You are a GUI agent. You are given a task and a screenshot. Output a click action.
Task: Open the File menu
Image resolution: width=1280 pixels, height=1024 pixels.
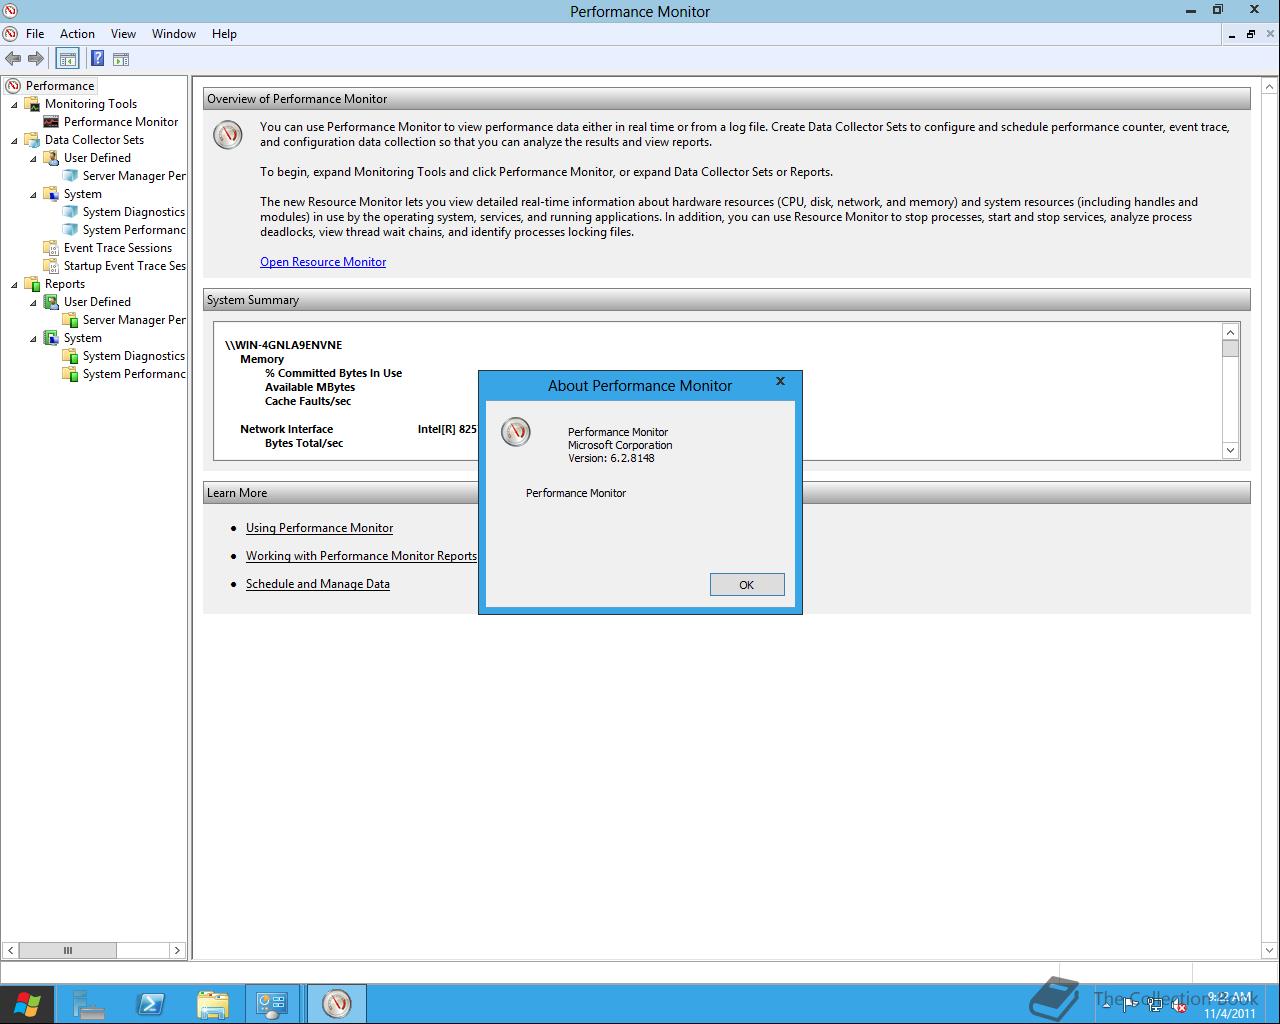(35, 34)
